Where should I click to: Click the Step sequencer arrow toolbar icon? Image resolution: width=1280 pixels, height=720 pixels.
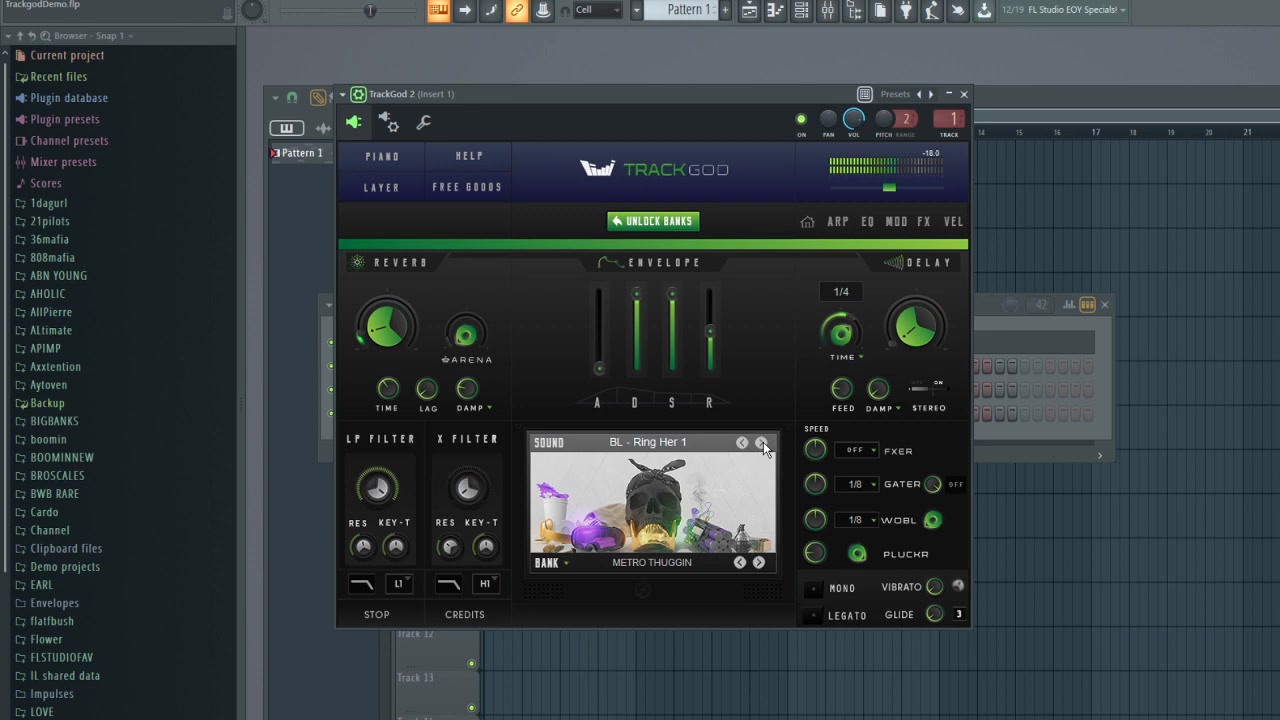pos(464,10)
